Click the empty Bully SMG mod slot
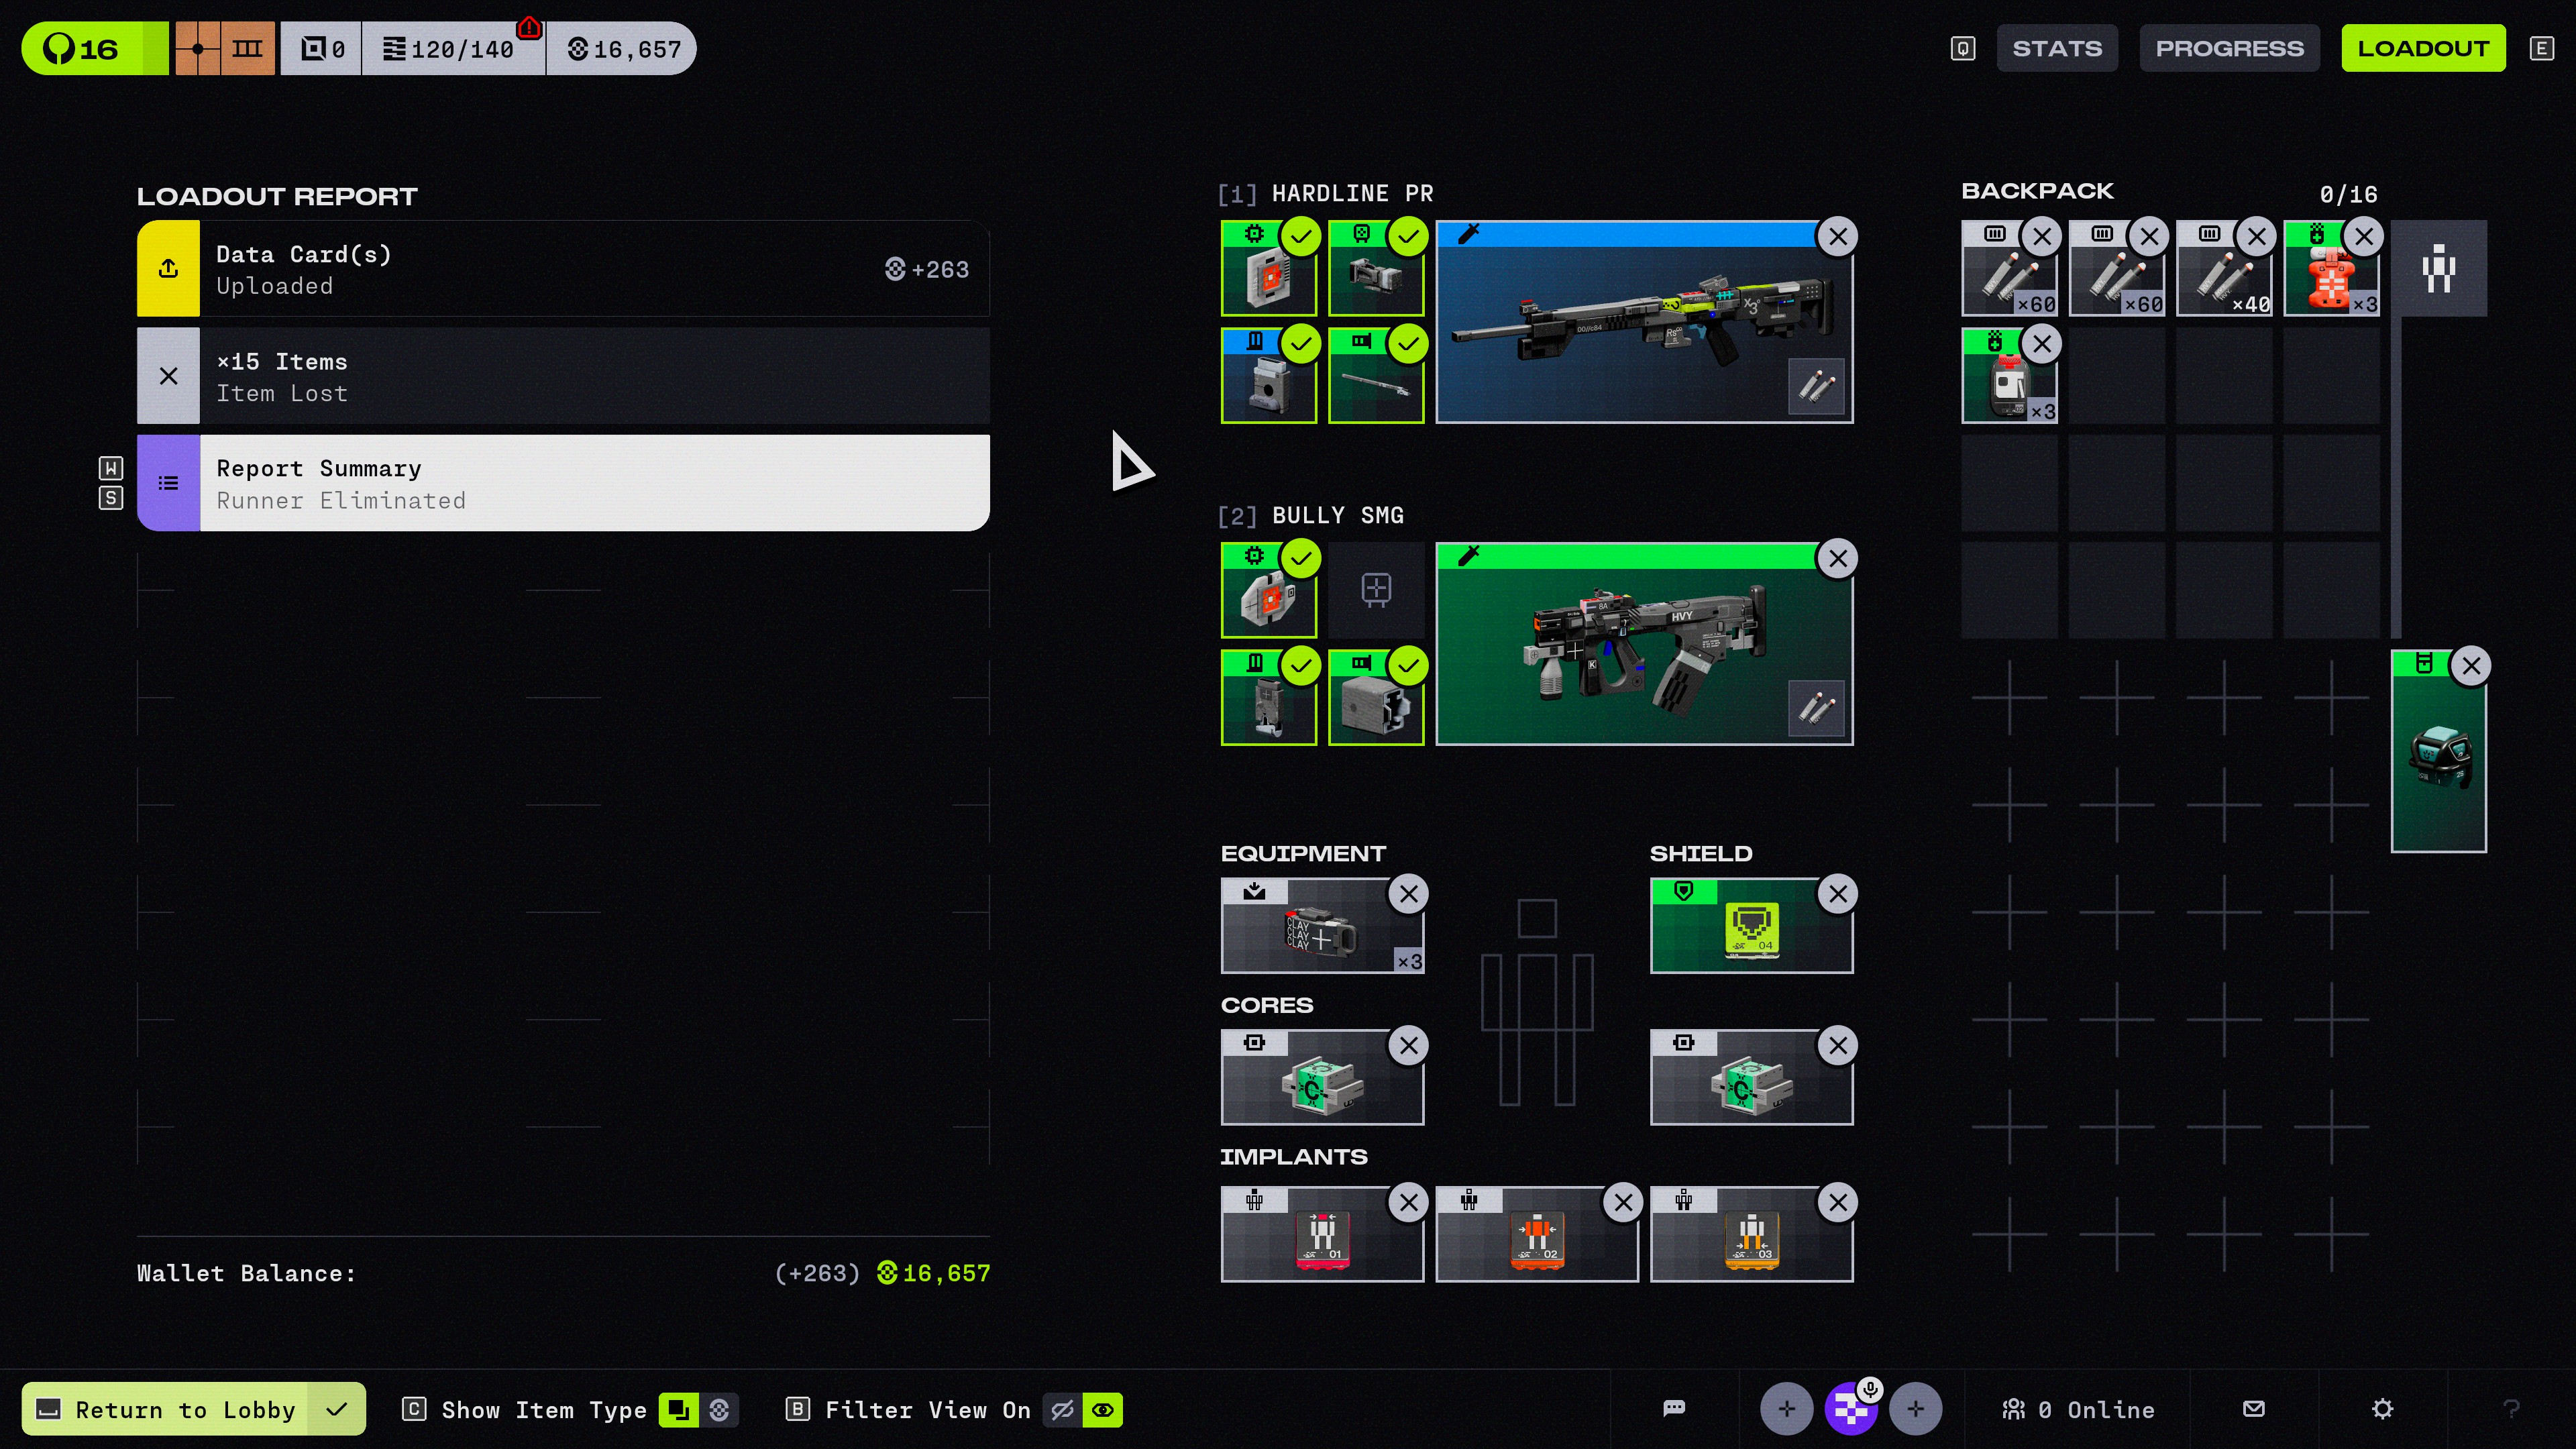 pos(1376,590)
